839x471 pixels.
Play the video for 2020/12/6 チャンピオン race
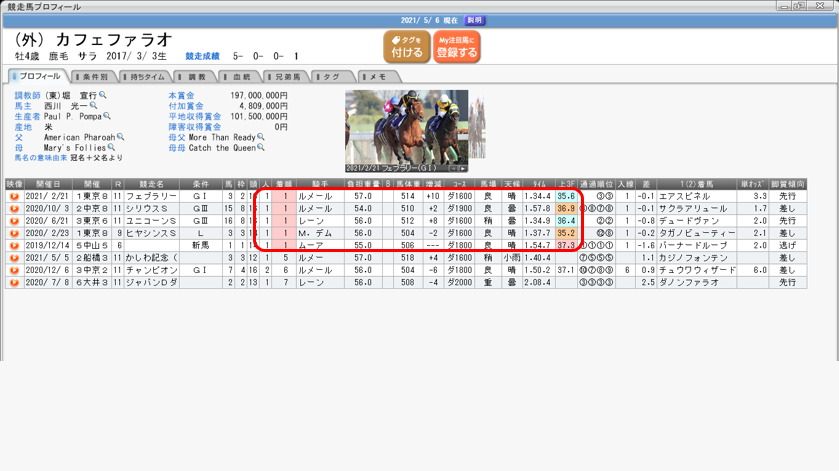[x=14, y=270]
